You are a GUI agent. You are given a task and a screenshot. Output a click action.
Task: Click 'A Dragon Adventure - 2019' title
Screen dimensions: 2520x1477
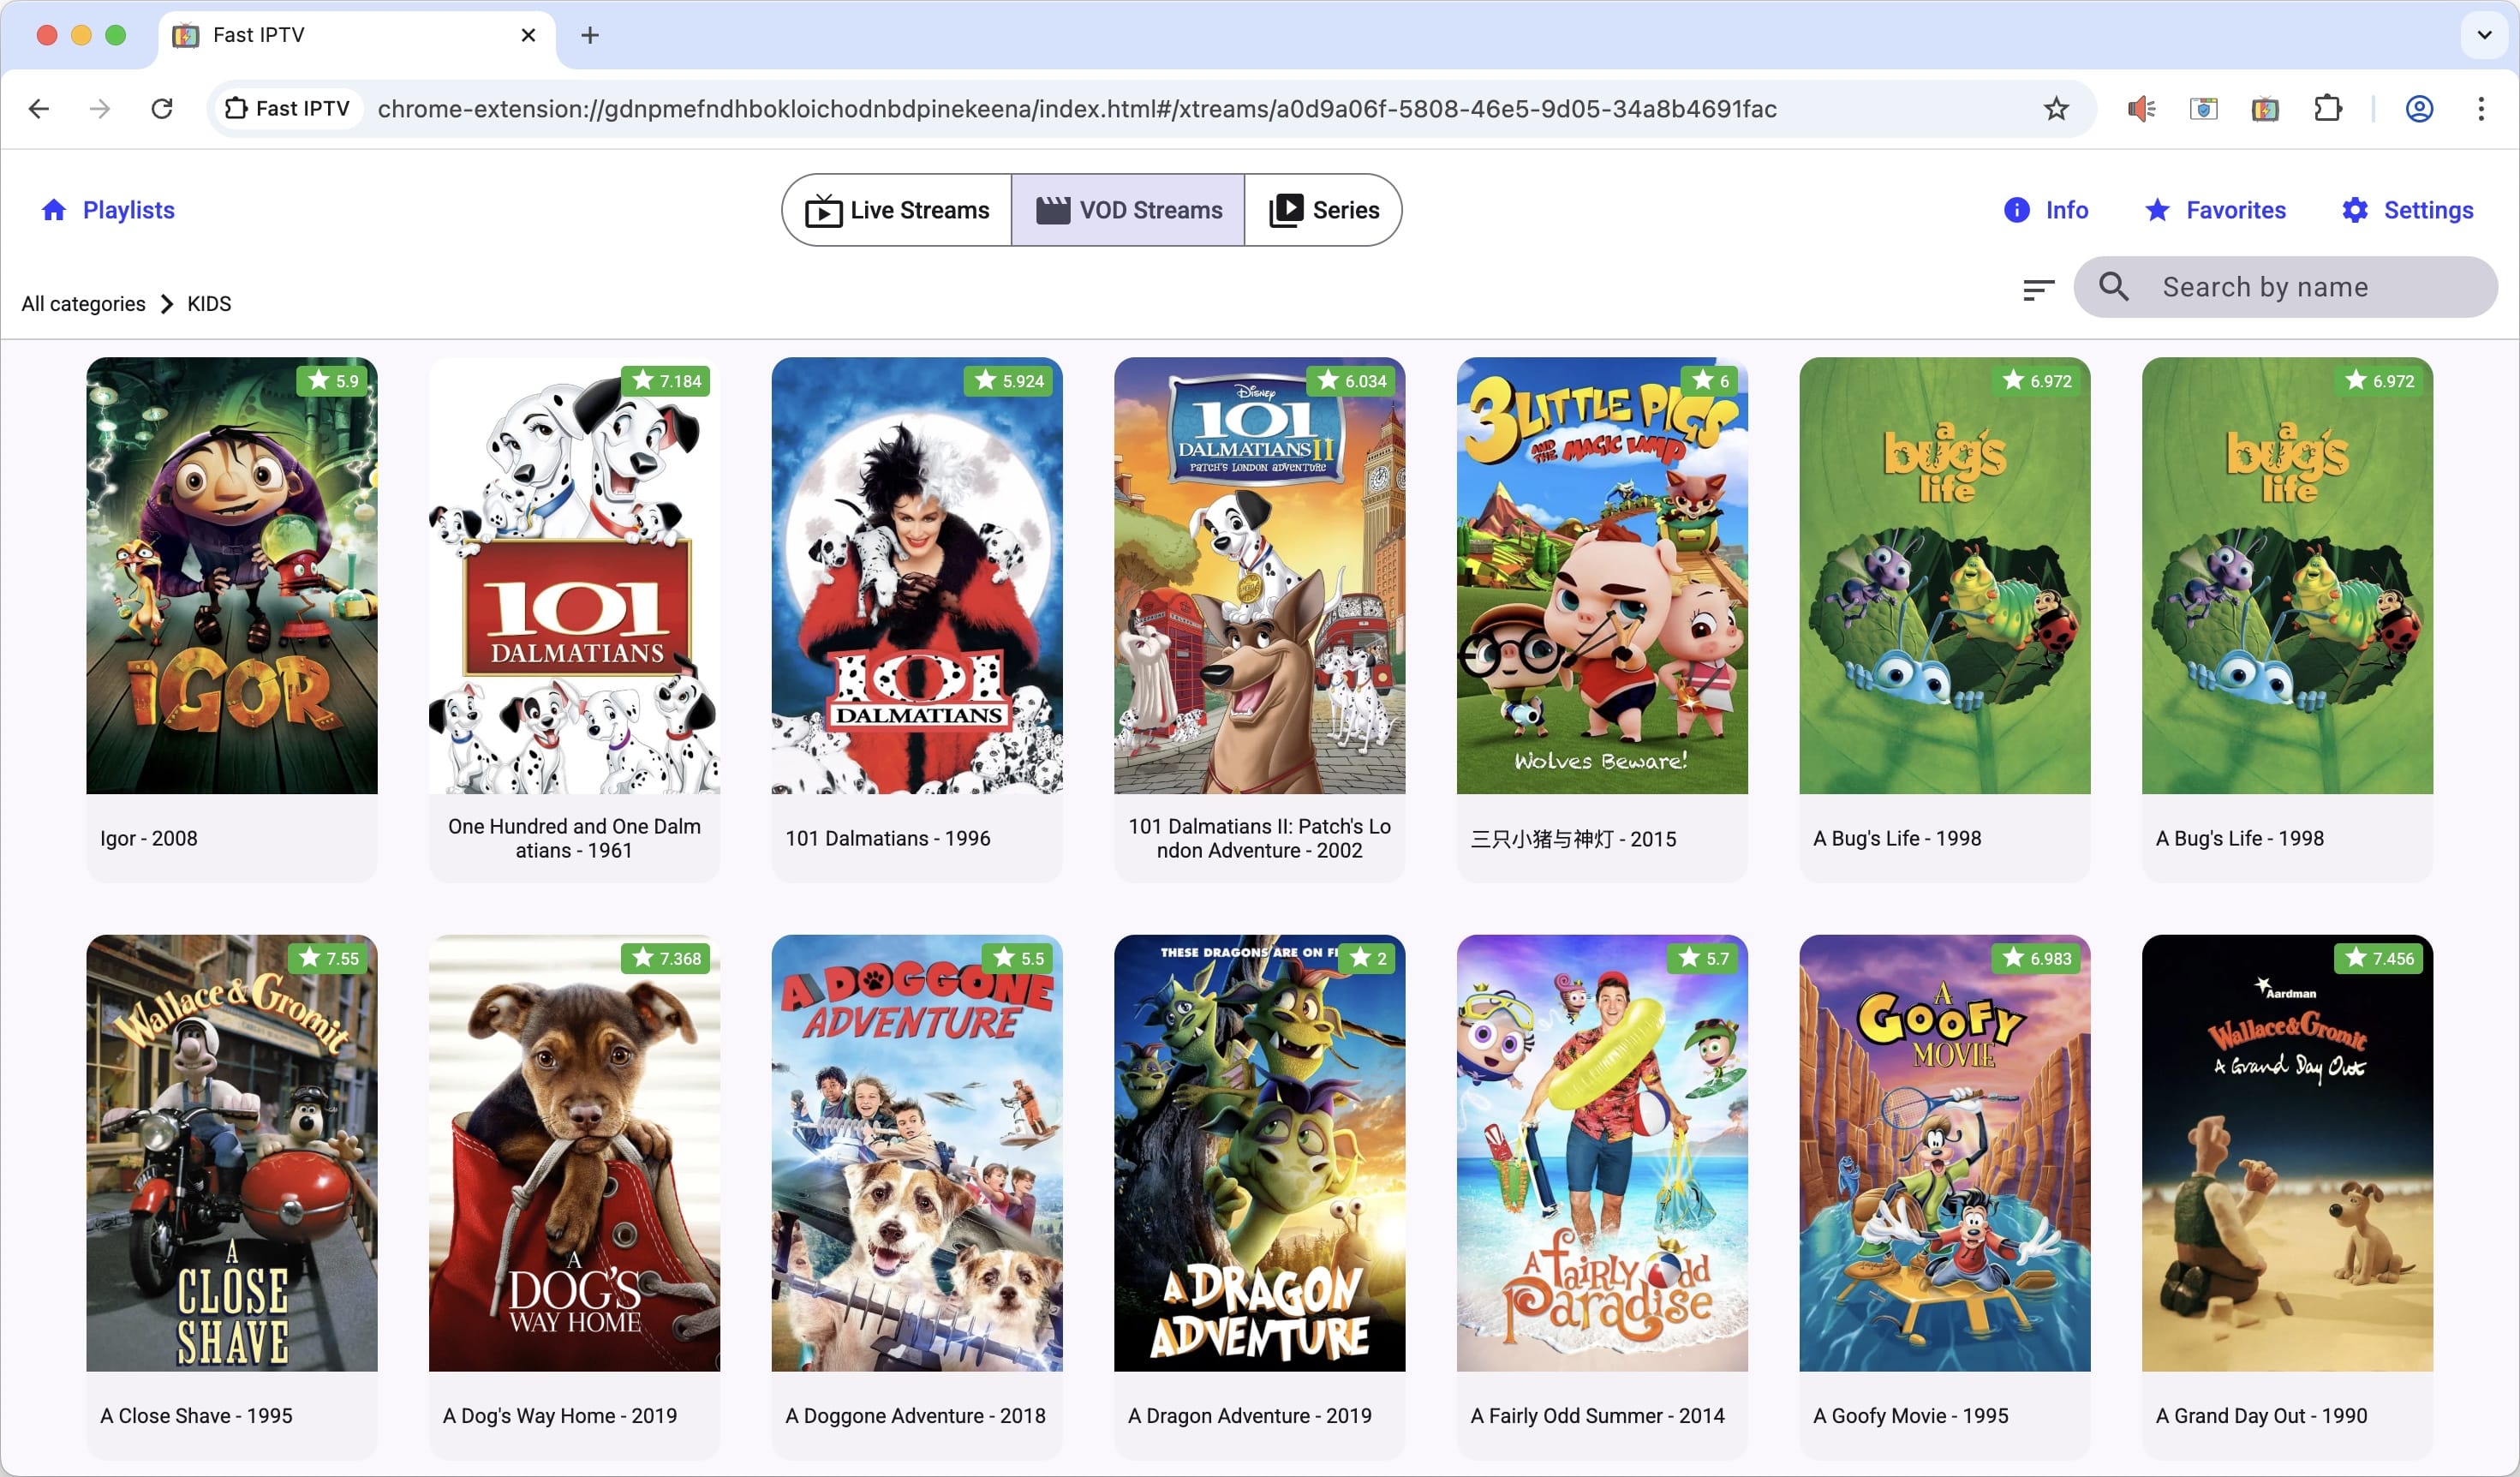pyautogui.click(x=1250, y=1416)
